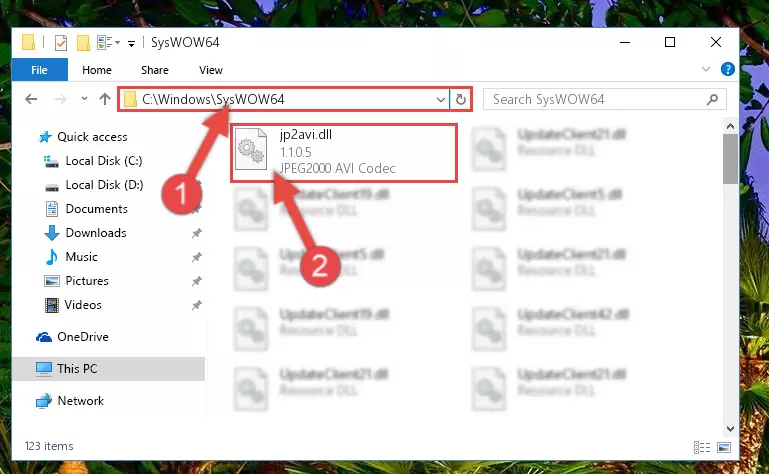Select OneDrive in navigation pane
Viewport: 769px width, 474px height.
pyautogui.click(x=83, y=337)
